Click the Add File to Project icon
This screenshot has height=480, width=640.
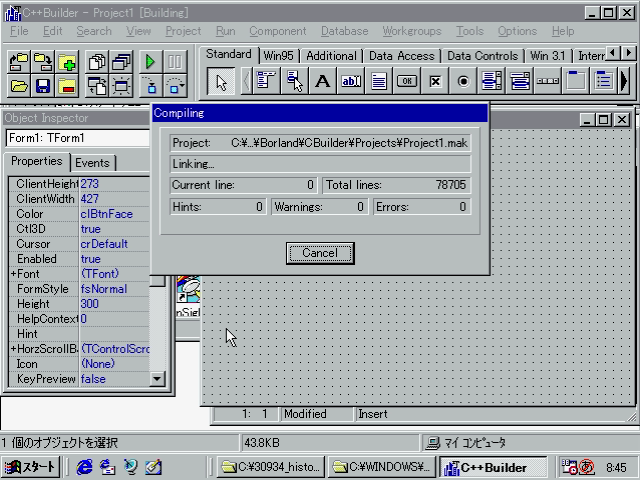tap(67, 62)
